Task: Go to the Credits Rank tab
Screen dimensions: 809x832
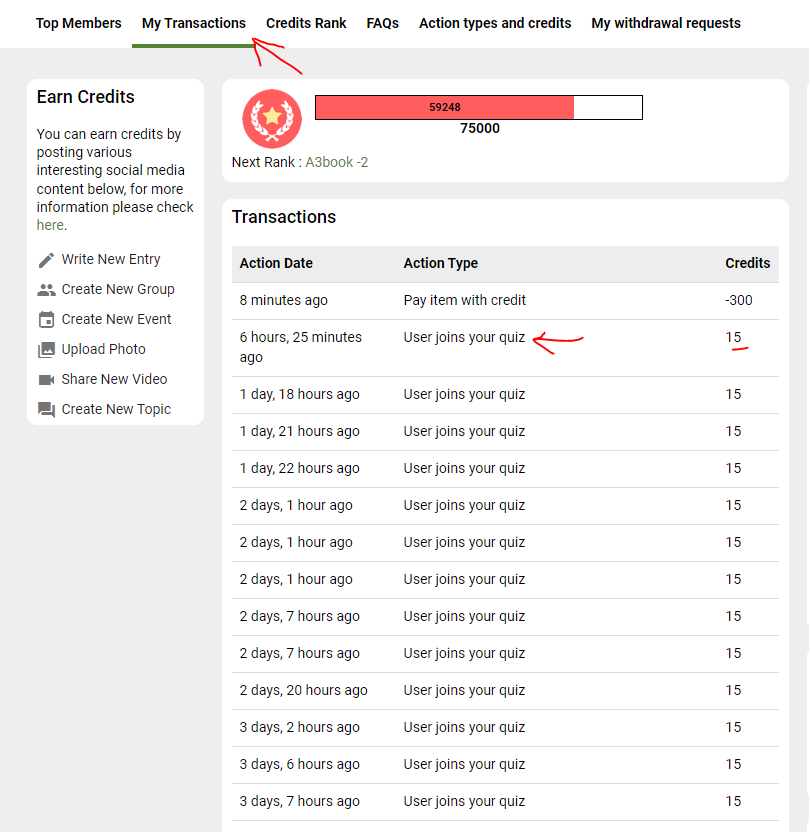Action: pyautogui.click(x=306, y=23)
